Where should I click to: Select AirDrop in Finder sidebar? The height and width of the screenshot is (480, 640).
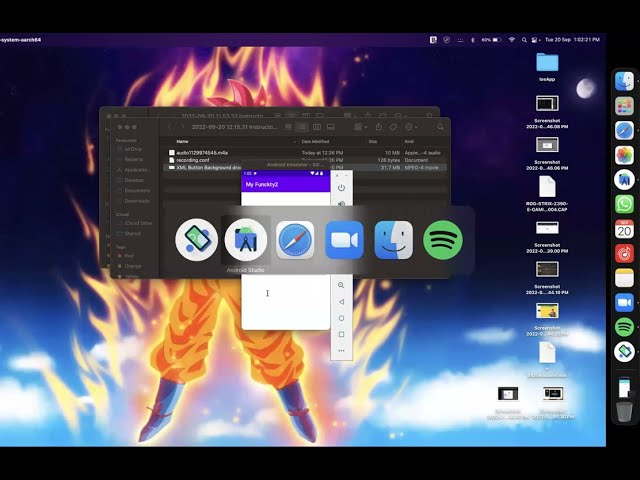(133, 149)
